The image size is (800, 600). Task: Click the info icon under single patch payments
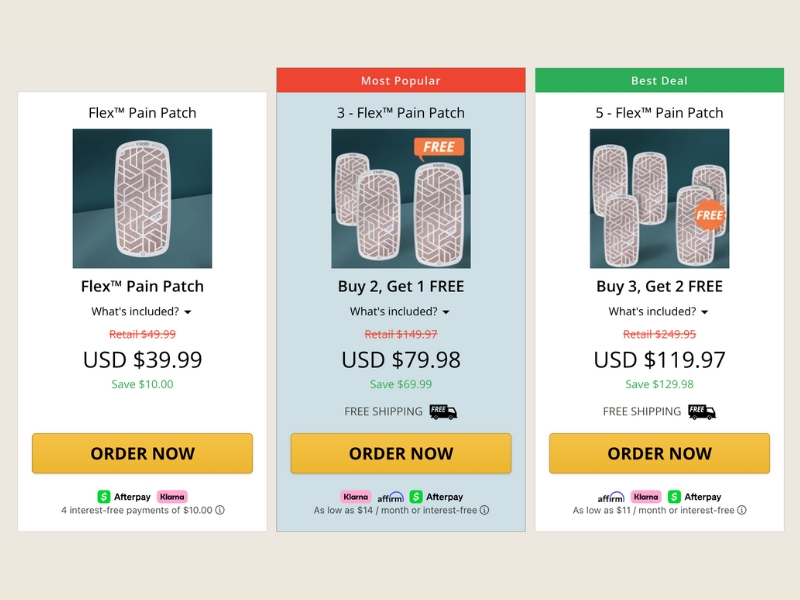pyautogui.click(x=220, y=510)
